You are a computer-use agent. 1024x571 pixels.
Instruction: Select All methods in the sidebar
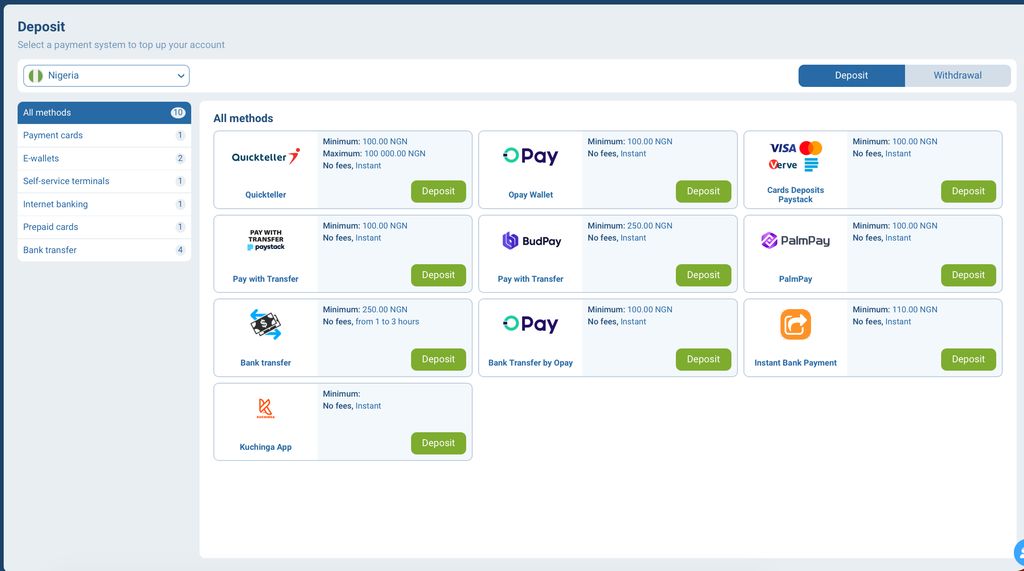(104, 112)
